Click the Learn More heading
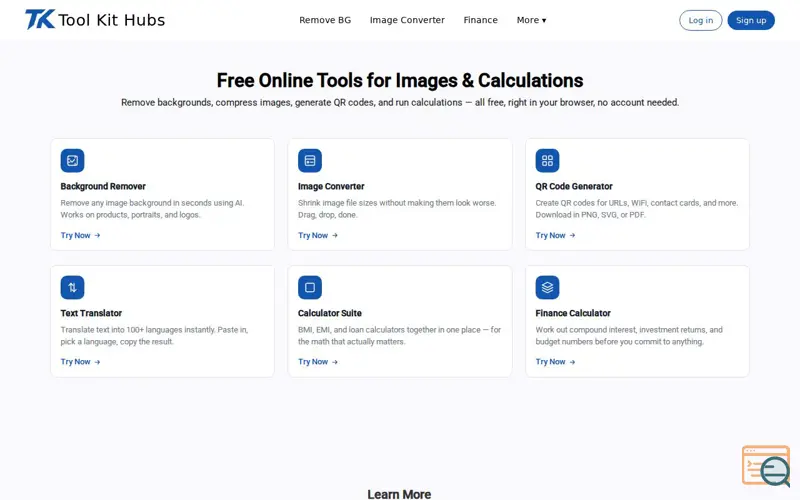This screenshot has height=500, width=800. 399,494
